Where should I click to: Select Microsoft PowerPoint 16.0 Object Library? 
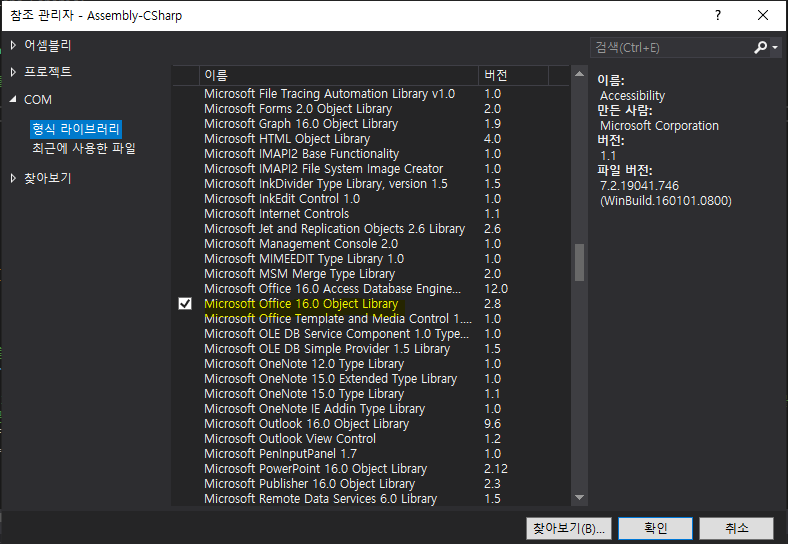click(x=371, y=469)
